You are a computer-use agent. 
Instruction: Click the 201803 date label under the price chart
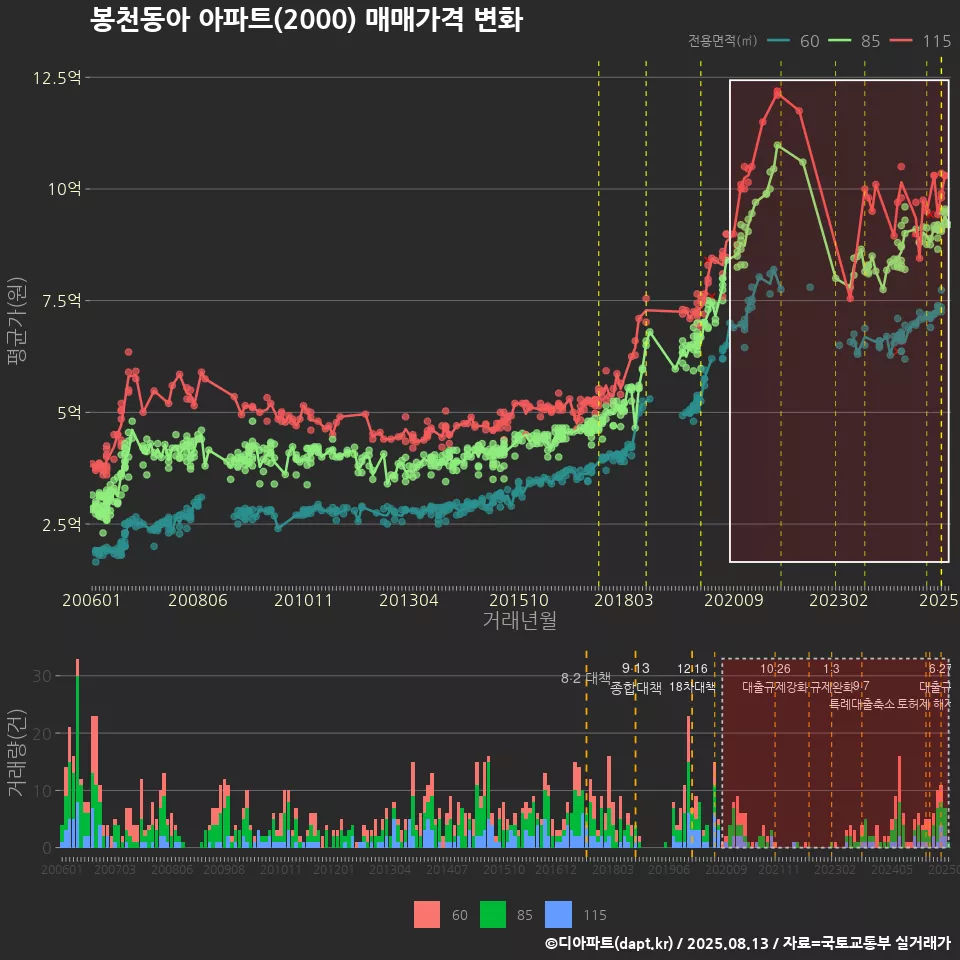pyautogui.click(x=624, y=600)
